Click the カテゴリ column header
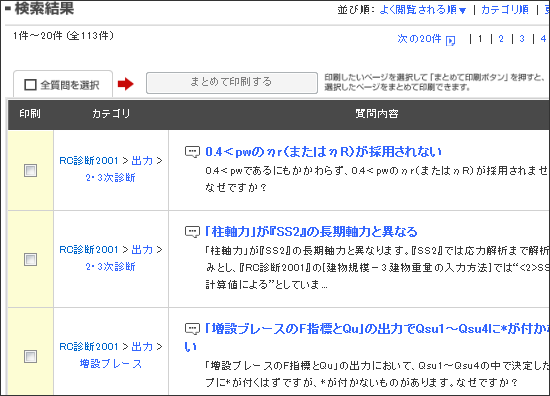This screenshot has height=396, width=550. point(111,114)
